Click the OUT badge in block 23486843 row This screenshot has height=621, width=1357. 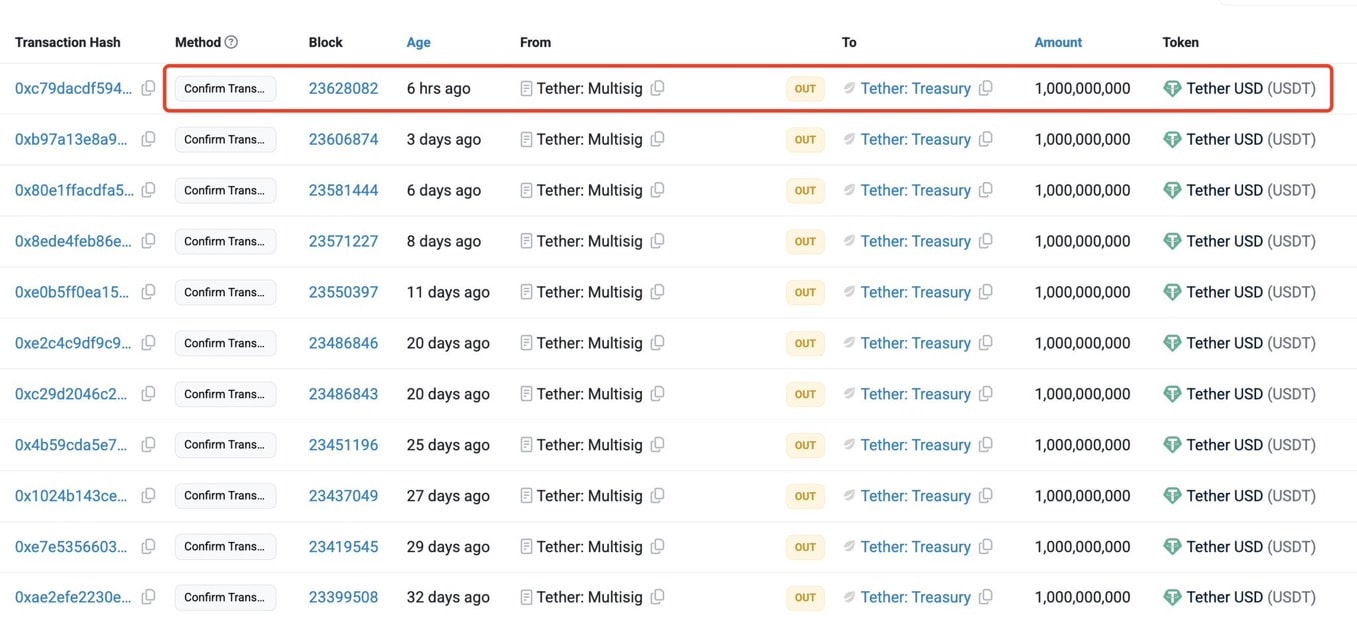805,394
